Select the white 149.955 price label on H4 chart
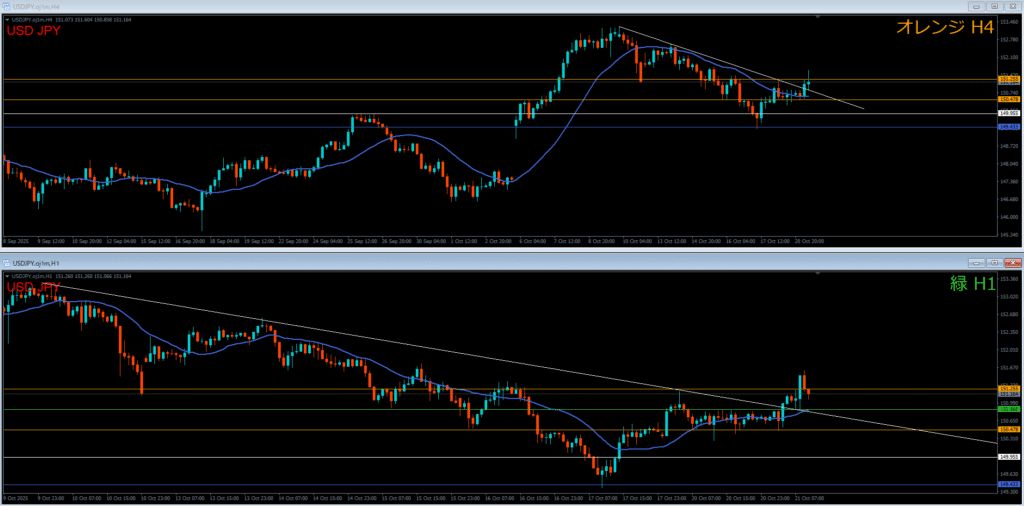The width and height of the screenshot is (1024, 506). (1009, 114)
